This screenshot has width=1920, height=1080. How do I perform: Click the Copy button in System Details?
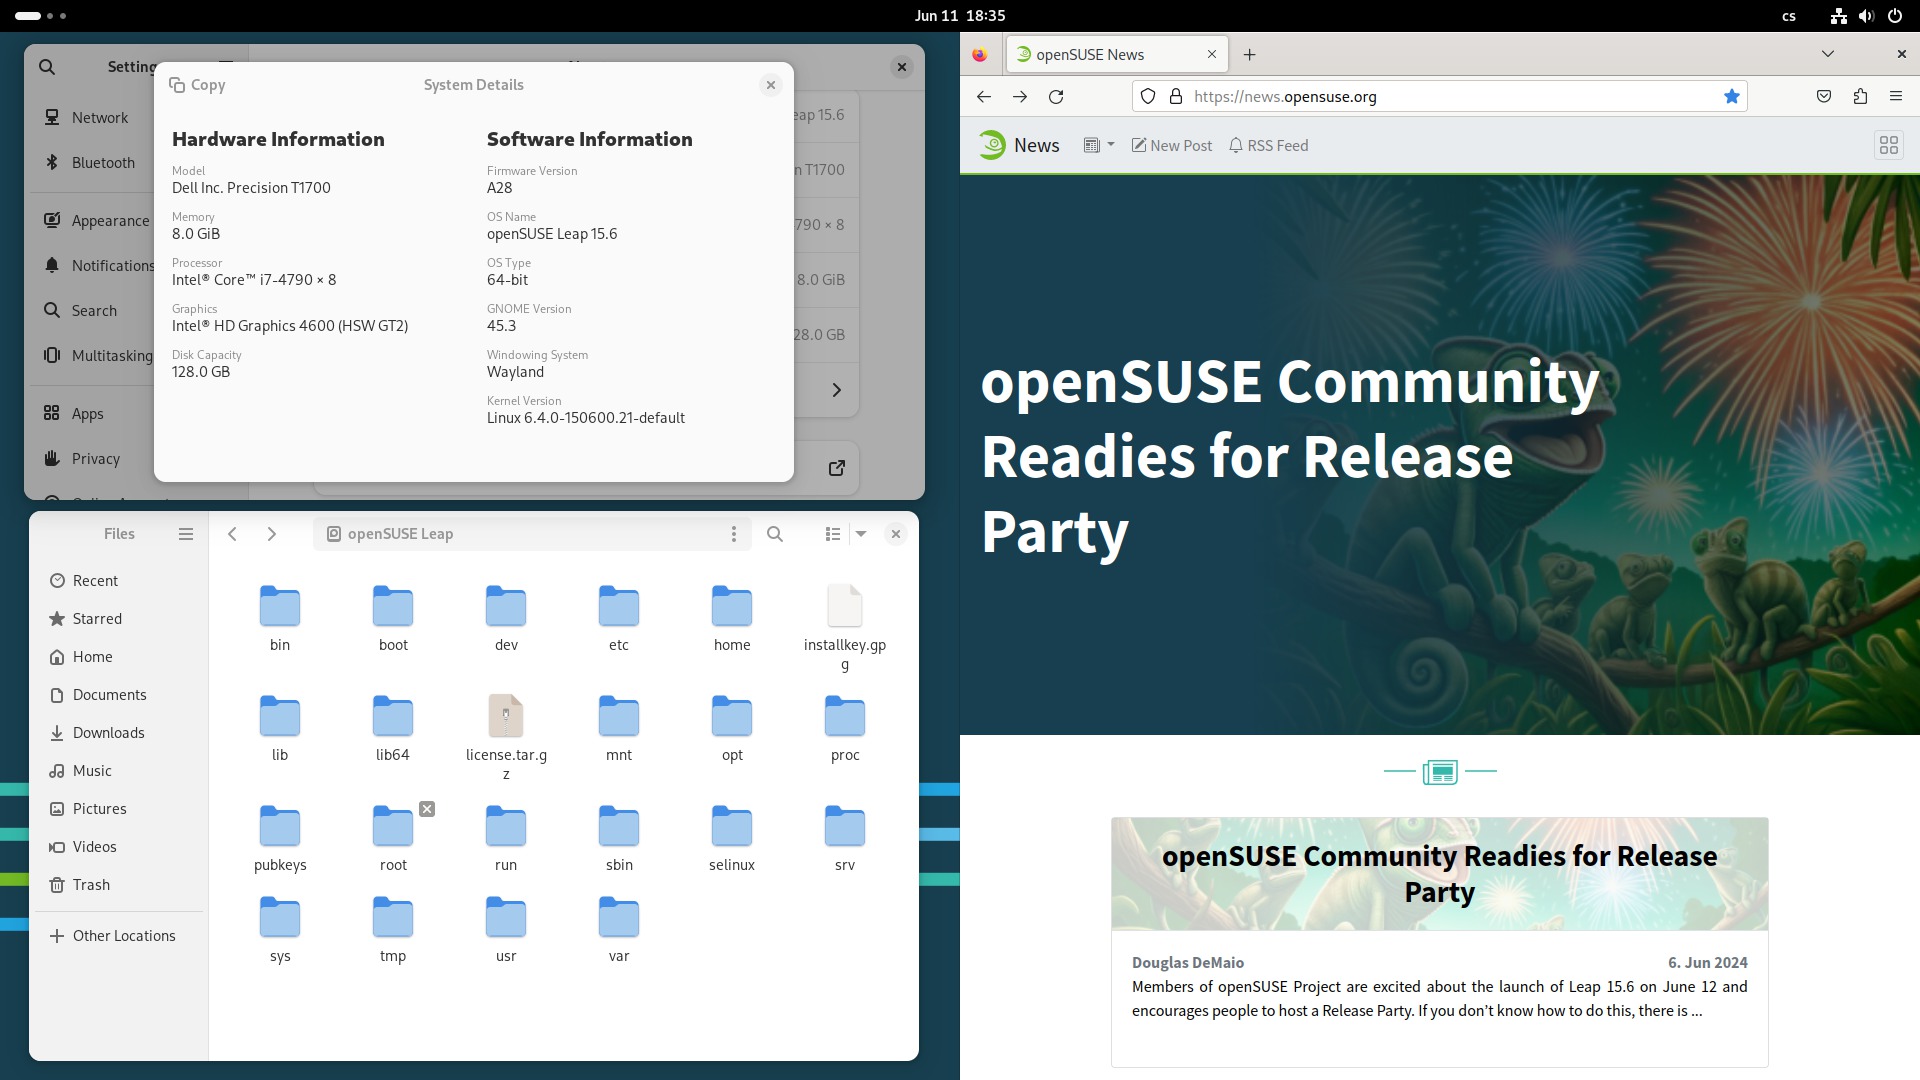pyautogui.click(x=197, y=85)
